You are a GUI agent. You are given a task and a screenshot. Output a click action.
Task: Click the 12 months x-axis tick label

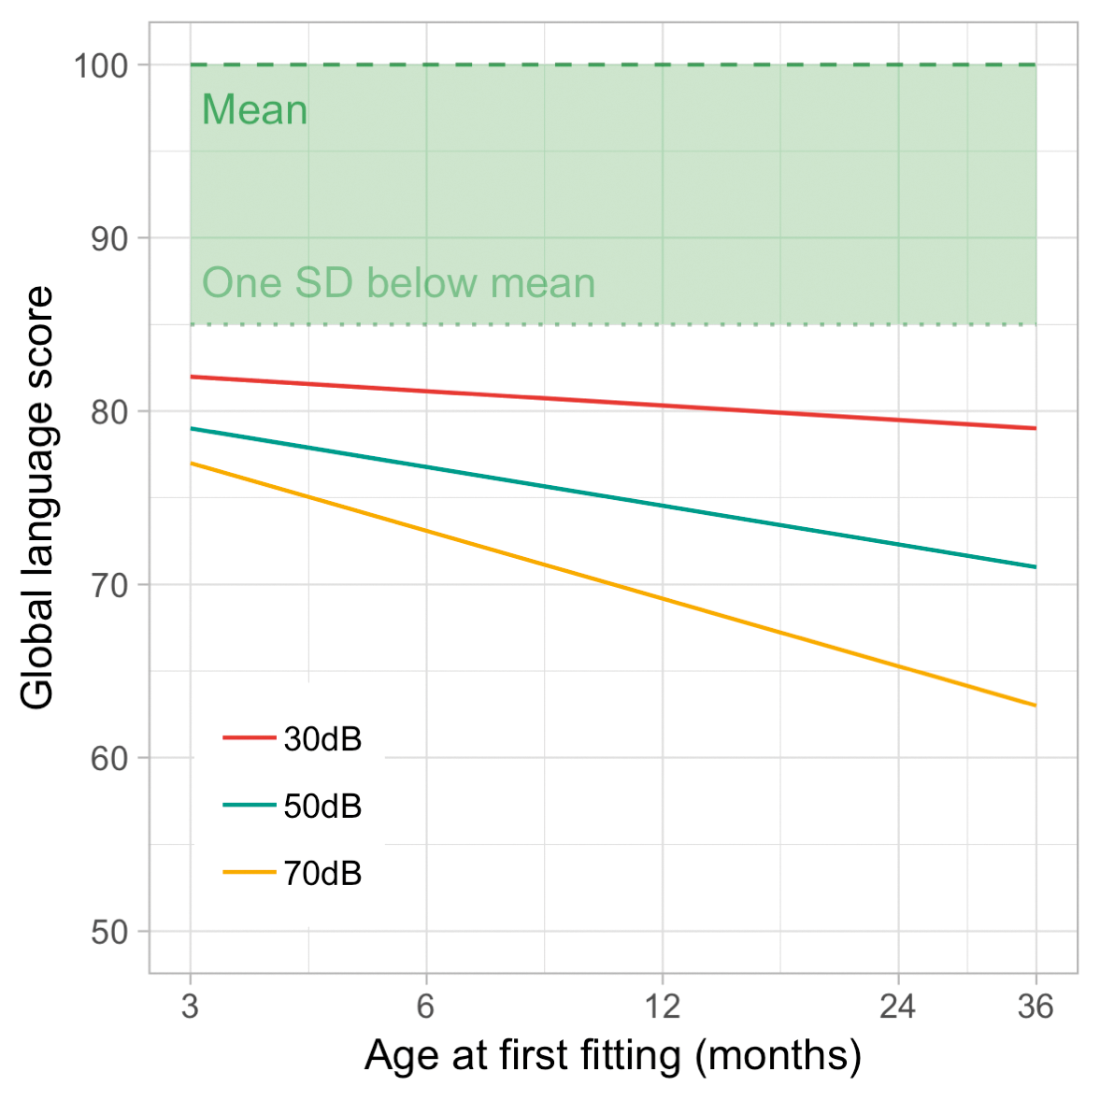coord(662,1006)
